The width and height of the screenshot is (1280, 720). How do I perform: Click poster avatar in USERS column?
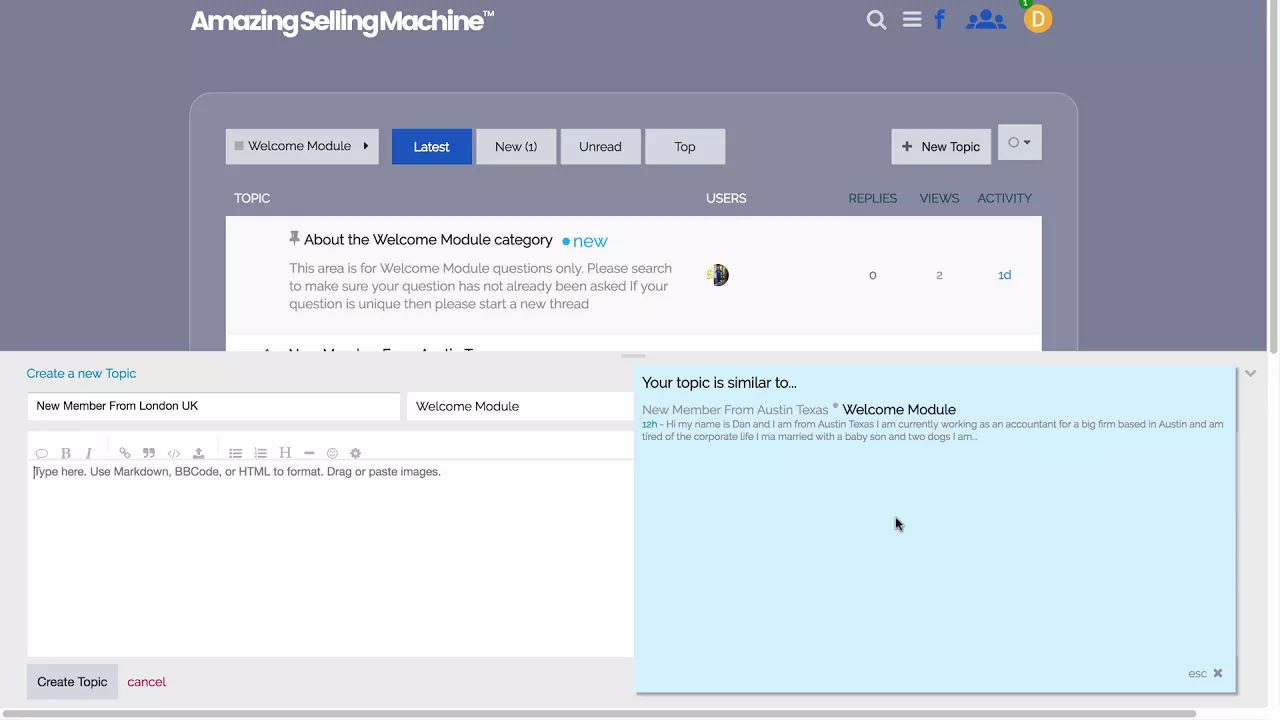tap(717, 275)
